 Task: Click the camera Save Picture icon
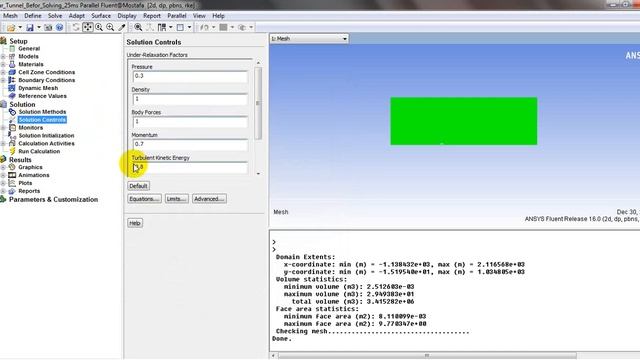pyautogui.click(x=48, y=27)
